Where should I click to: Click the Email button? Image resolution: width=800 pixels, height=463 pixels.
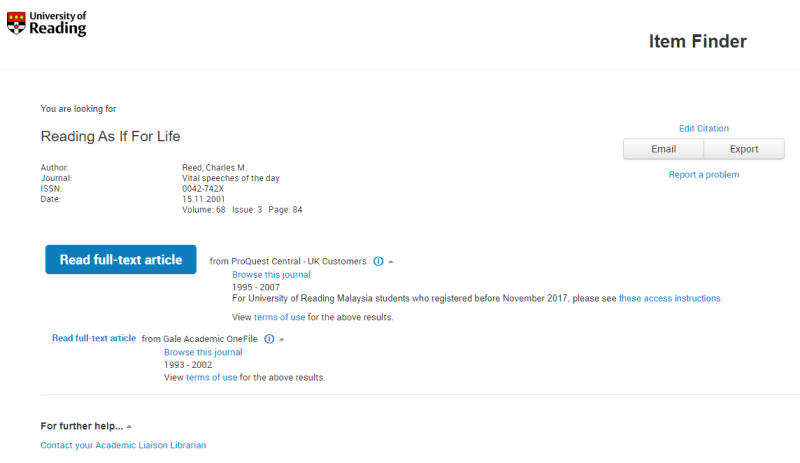point(663,149)
